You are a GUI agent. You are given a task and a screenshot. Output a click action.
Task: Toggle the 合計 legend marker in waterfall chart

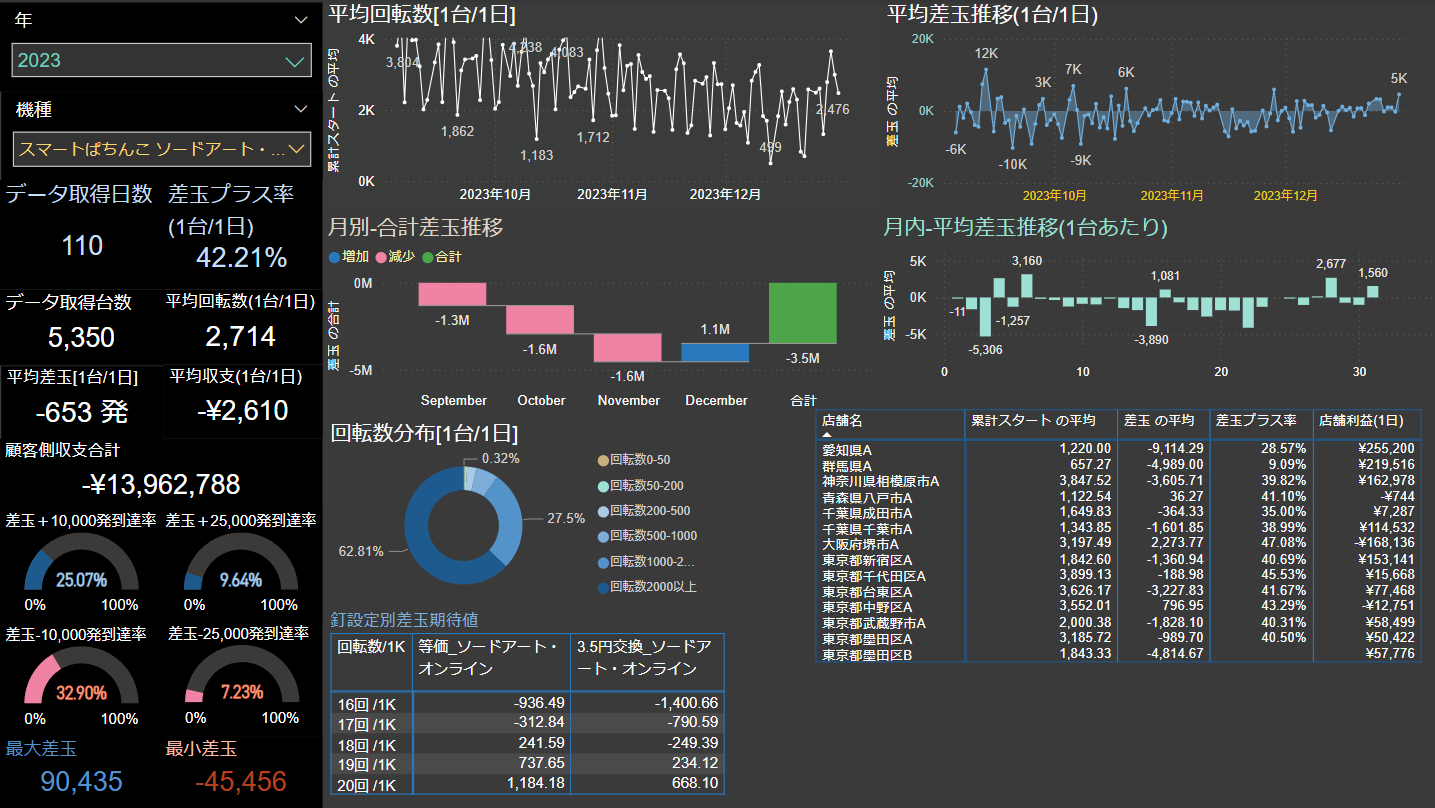(428, 257)
